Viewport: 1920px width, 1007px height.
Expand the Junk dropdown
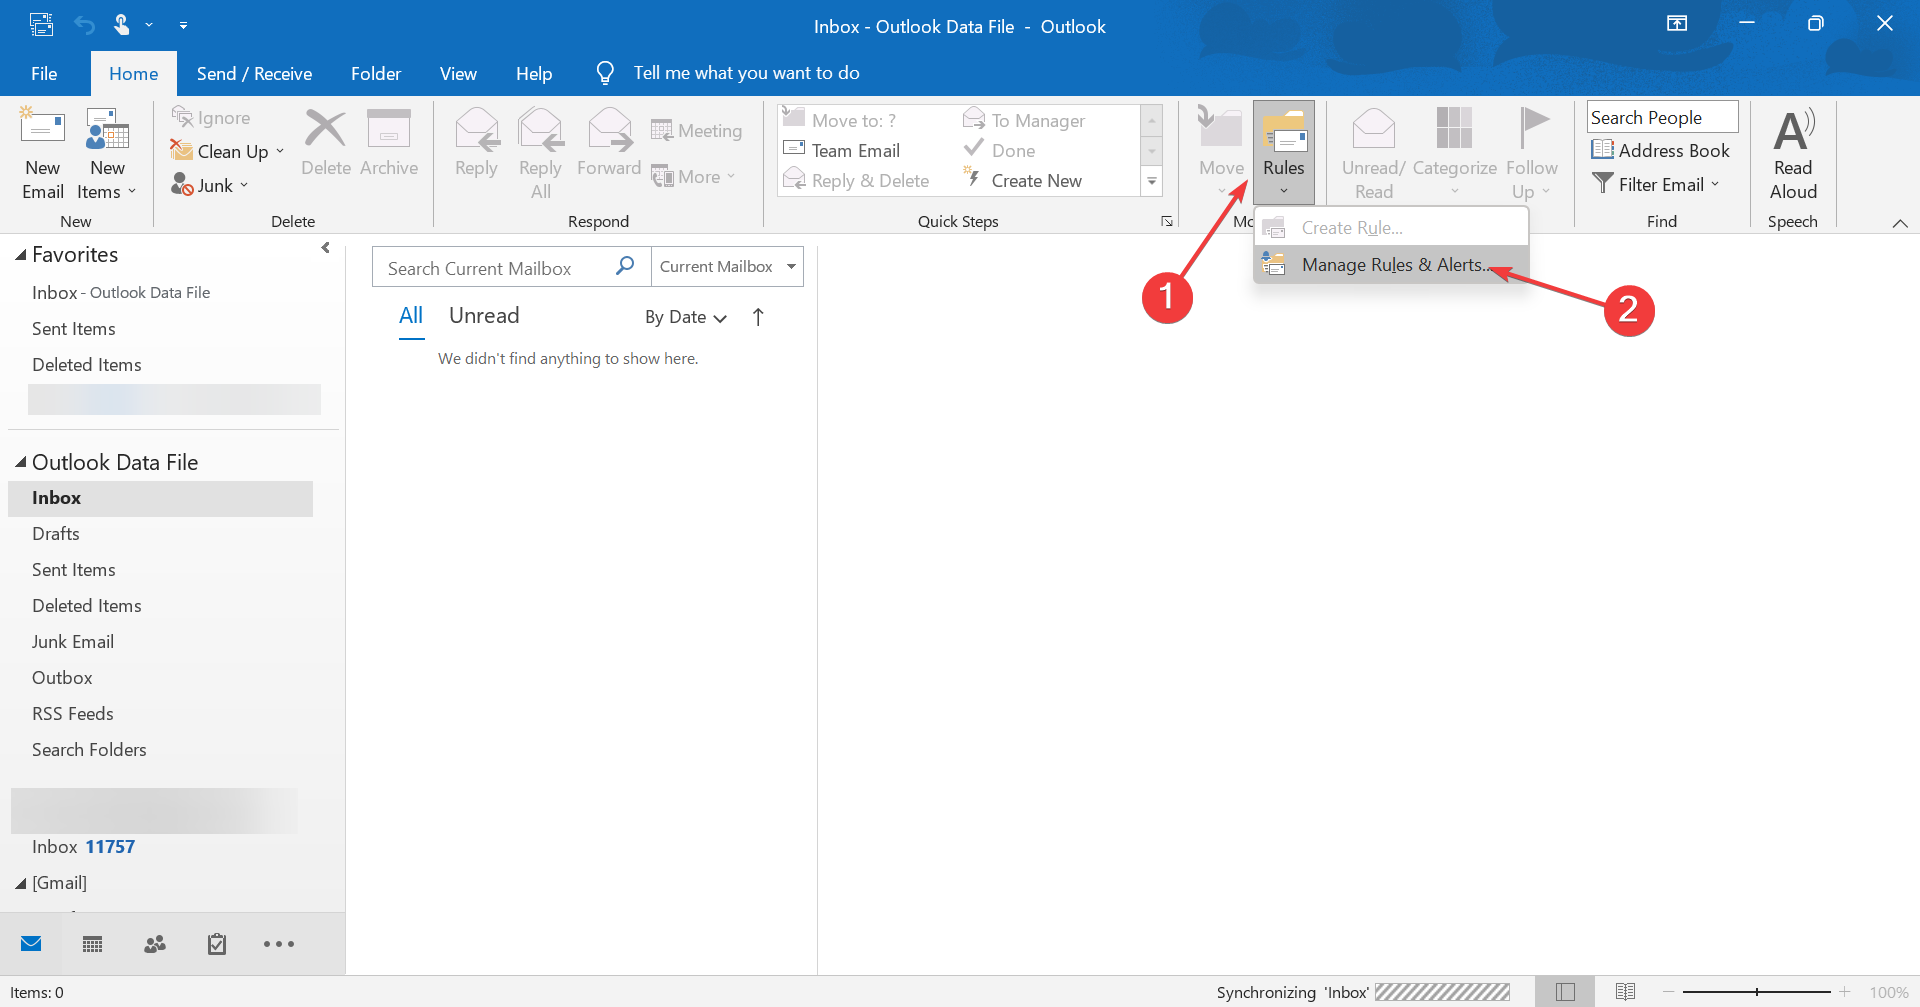point(244,185)
